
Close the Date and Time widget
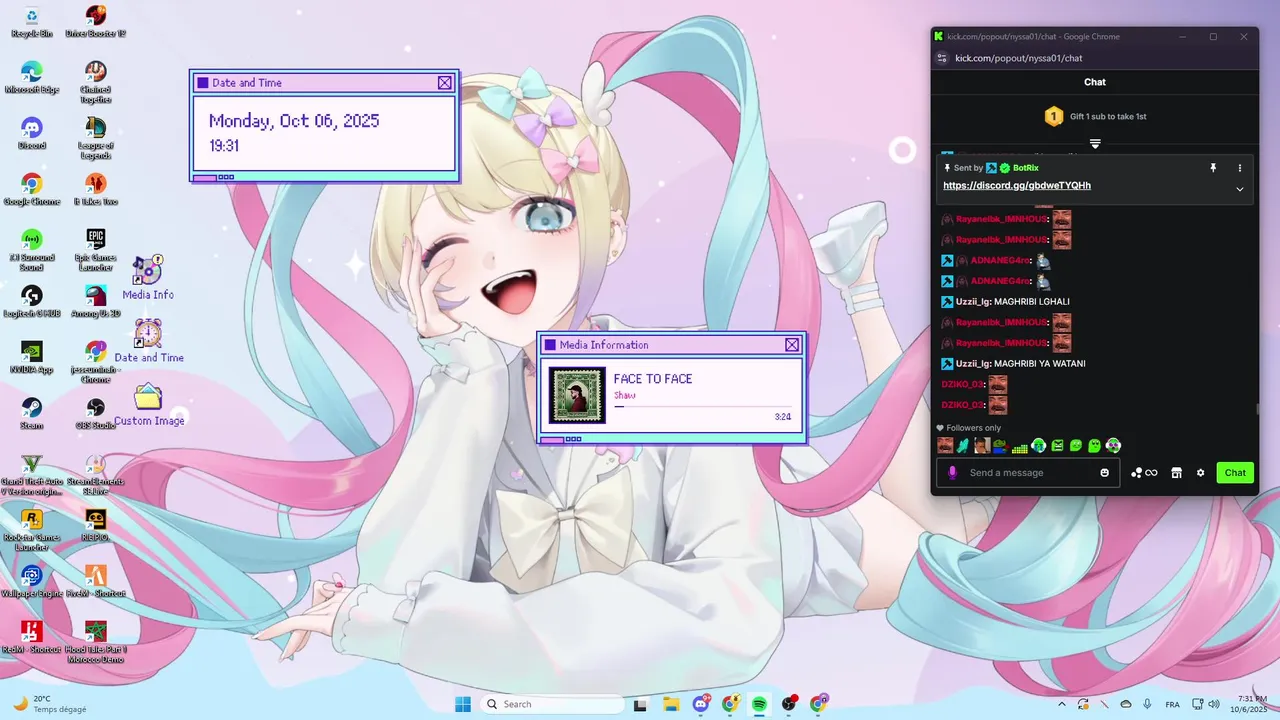coord(444,83)
